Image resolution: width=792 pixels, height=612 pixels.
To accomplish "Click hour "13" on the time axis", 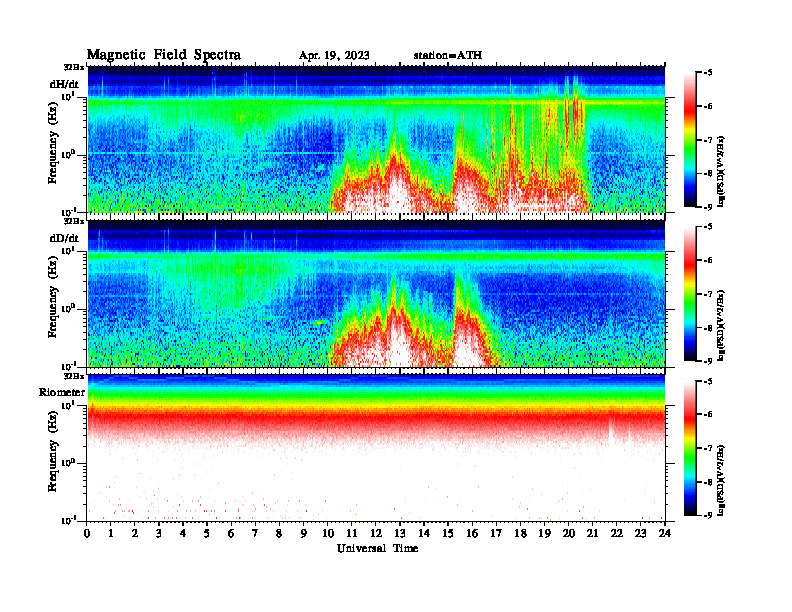I will point(400,534).
